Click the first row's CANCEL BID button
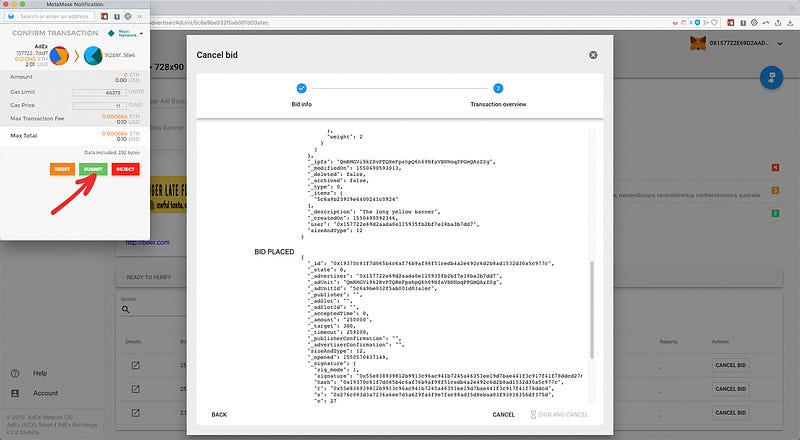Viewport: 800px width, 440px height. click(x=731, y=365)
